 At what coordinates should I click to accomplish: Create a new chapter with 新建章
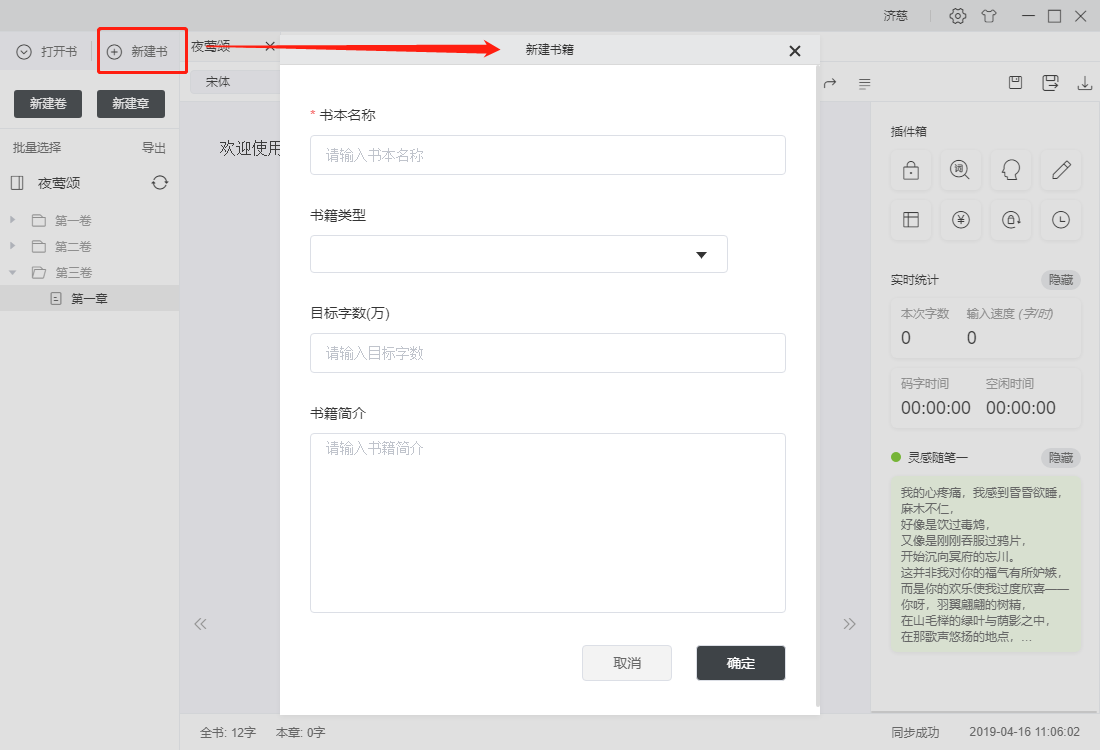click(130, 104)
